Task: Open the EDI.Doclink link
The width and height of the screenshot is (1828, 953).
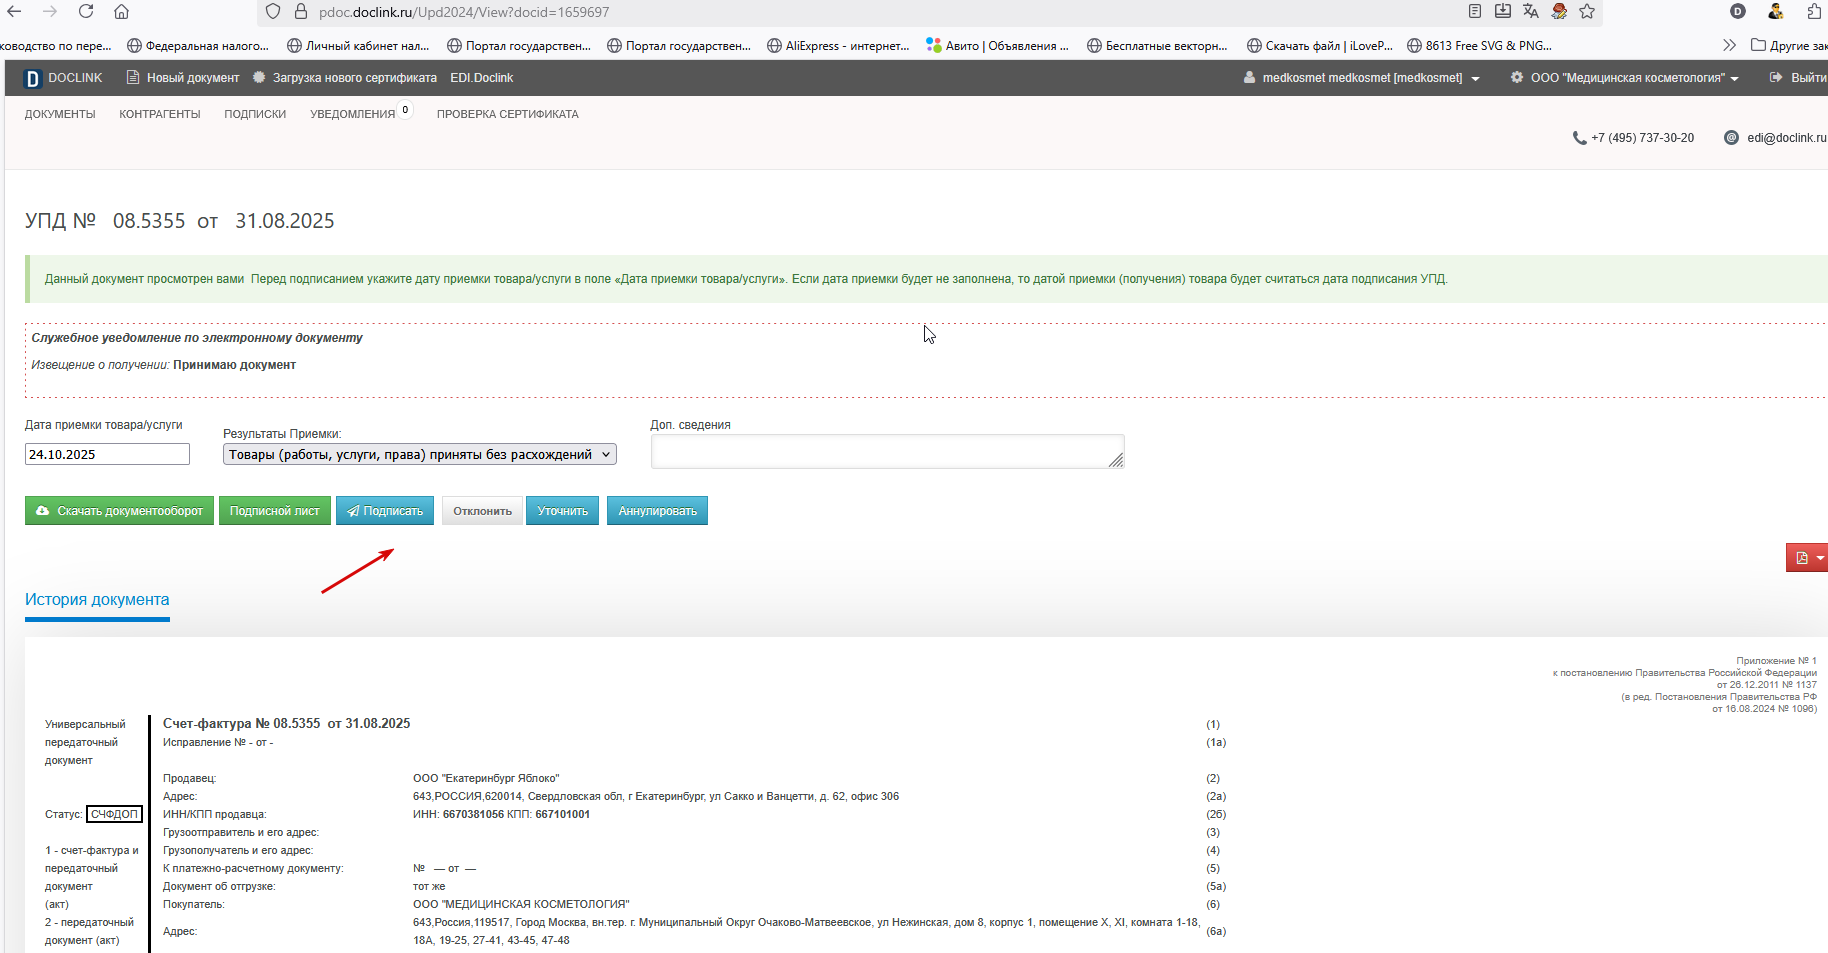Action: [x=482, y=78]
